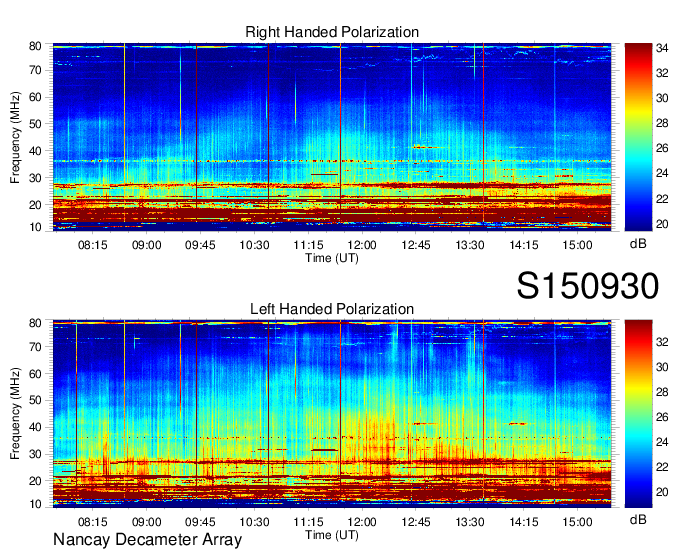The height and width of the screenshot is (552, 680).
Task: Click the 'Right Handed Polarization' plot title
Action: (x=332, y=32)
